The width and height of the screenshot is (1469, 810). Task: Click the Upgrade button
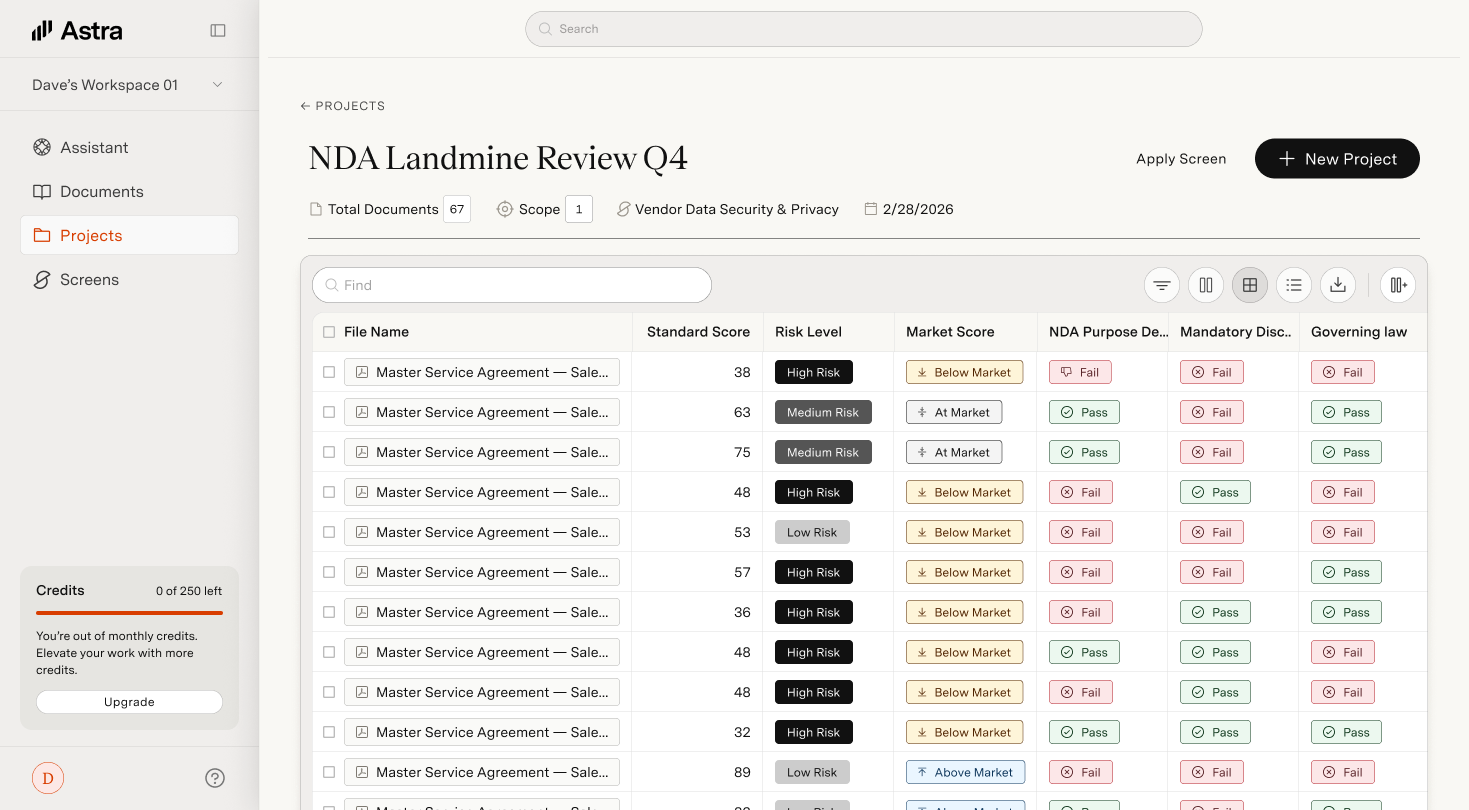(129, 702)
